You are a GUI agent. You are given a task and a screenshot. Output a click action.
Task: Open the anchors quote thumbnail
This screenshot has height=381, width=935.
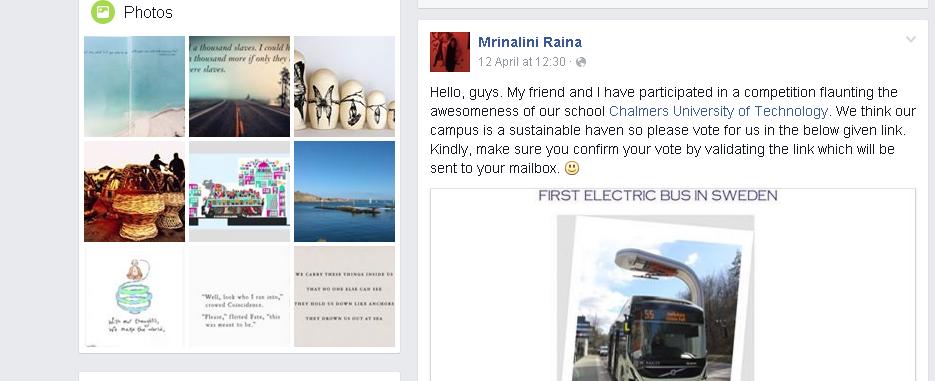(344, 296)
